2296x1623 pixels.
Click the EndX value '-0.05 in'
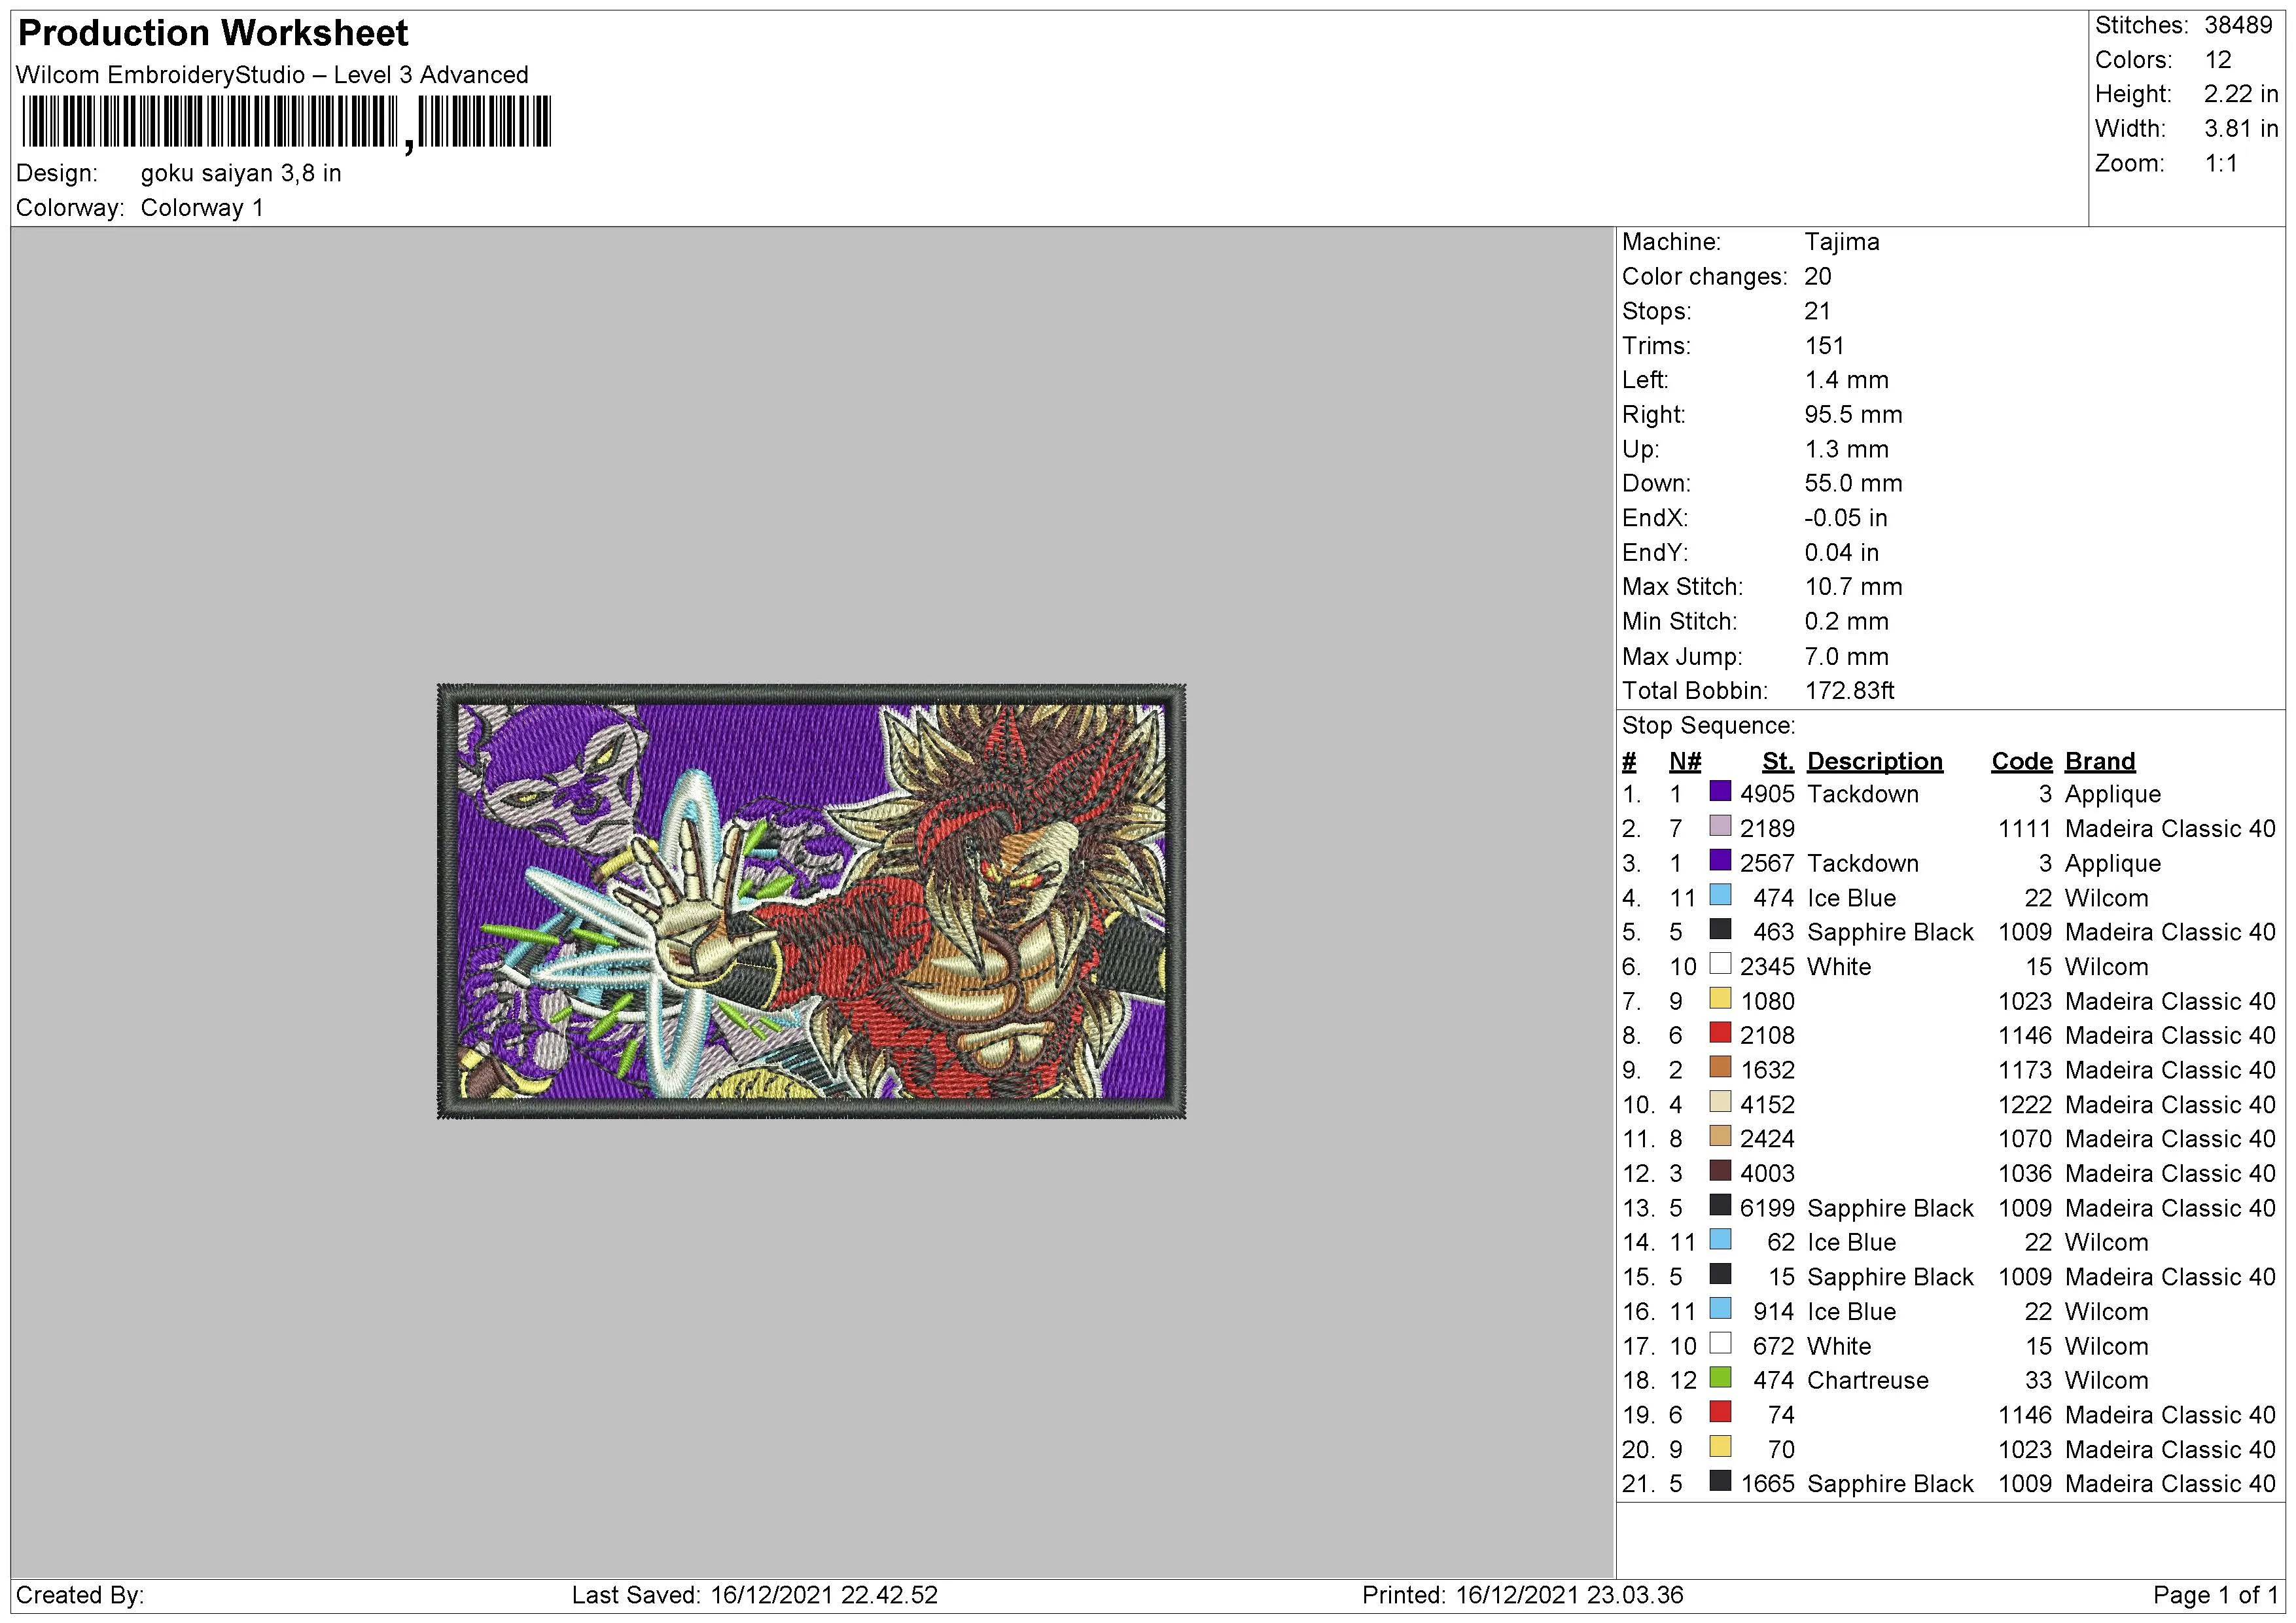(1846, 518)
